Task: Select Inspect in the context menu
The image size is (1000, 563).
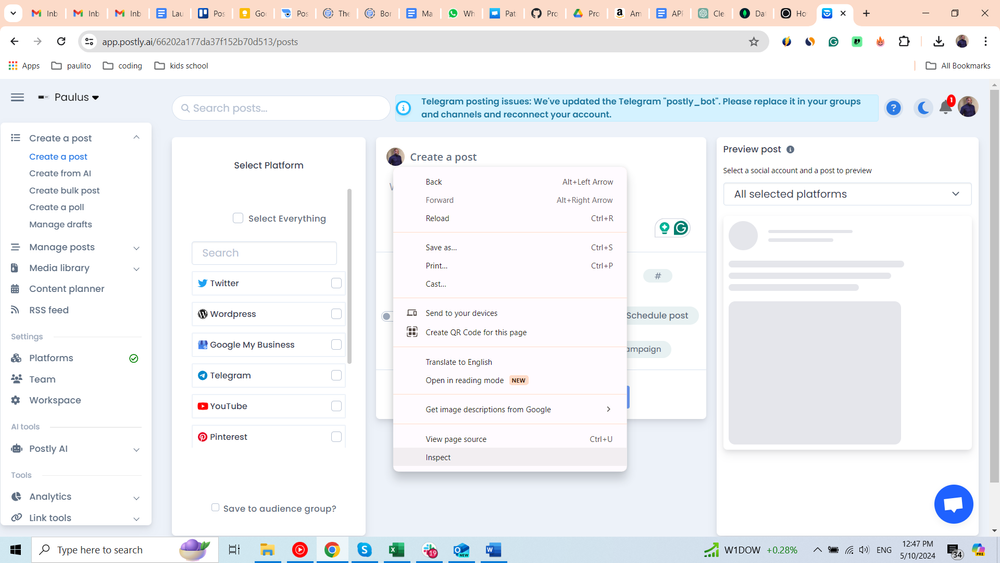Action: point(510,457)
